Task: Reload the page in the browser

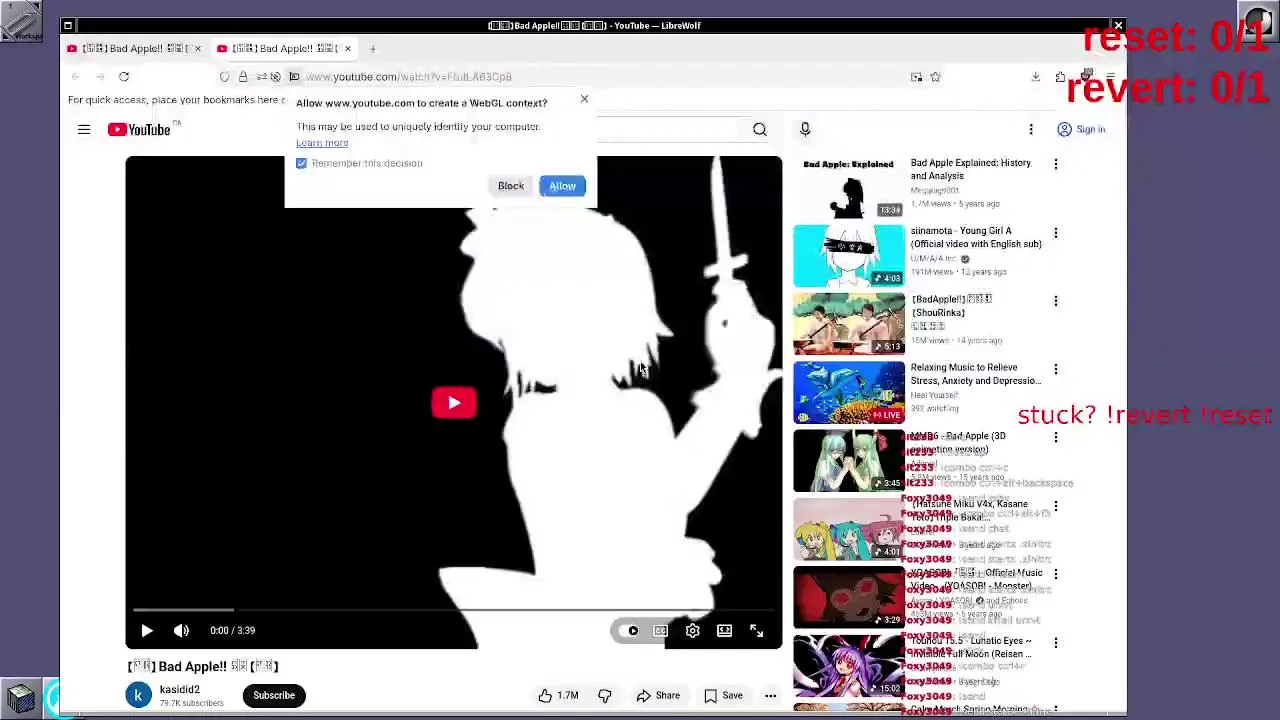Action: [x=124, y=77]
